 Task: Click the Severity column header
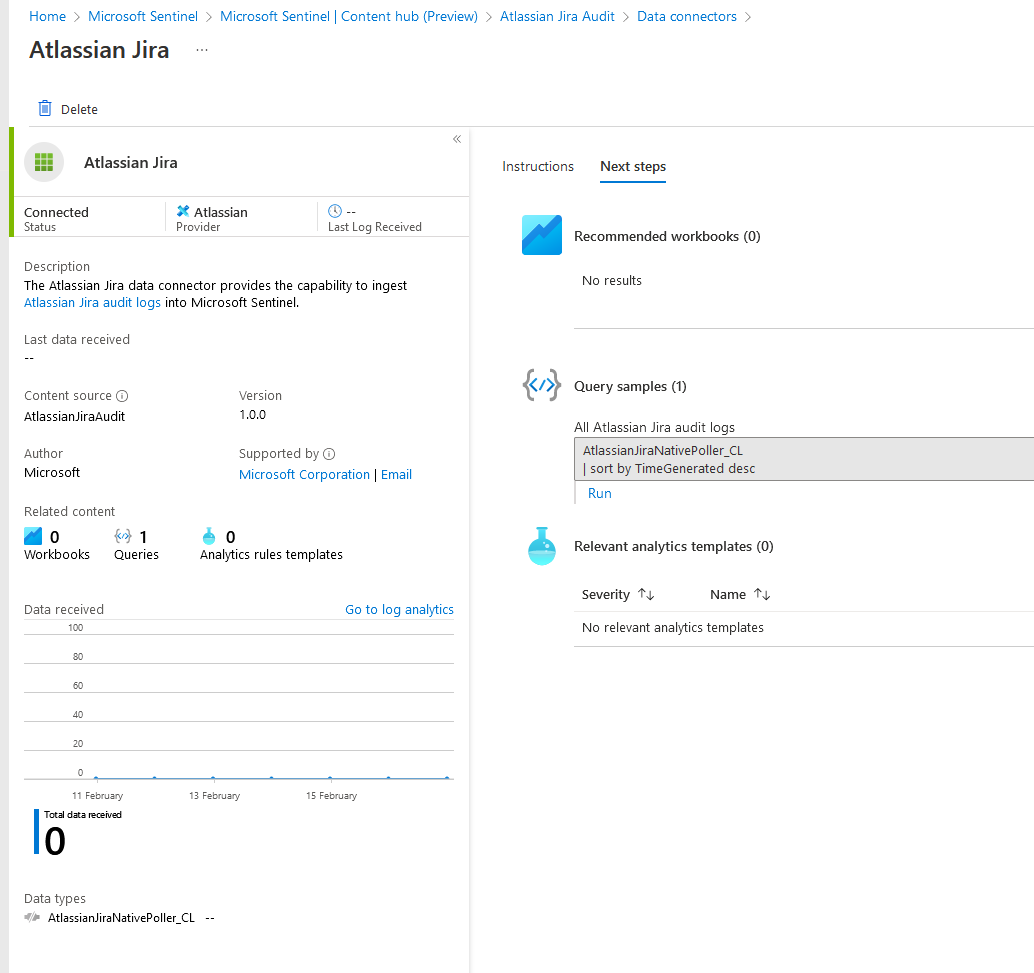605,594
